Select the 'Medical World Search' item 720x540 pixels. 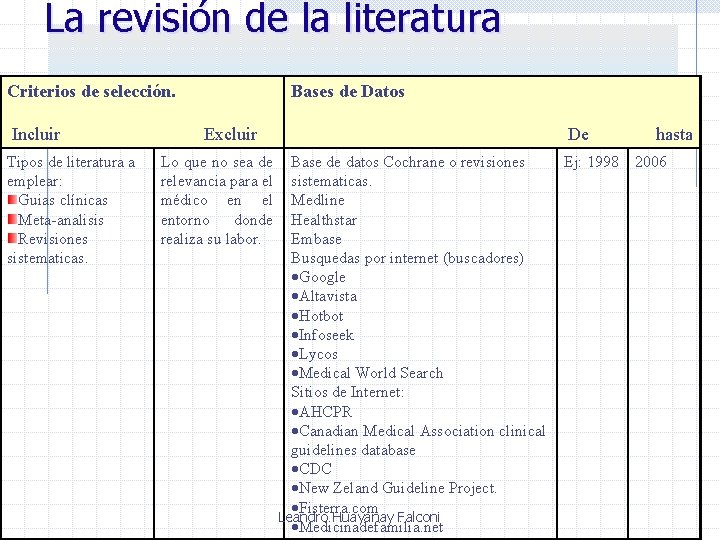pyautogui.click(x=367, y=373)
